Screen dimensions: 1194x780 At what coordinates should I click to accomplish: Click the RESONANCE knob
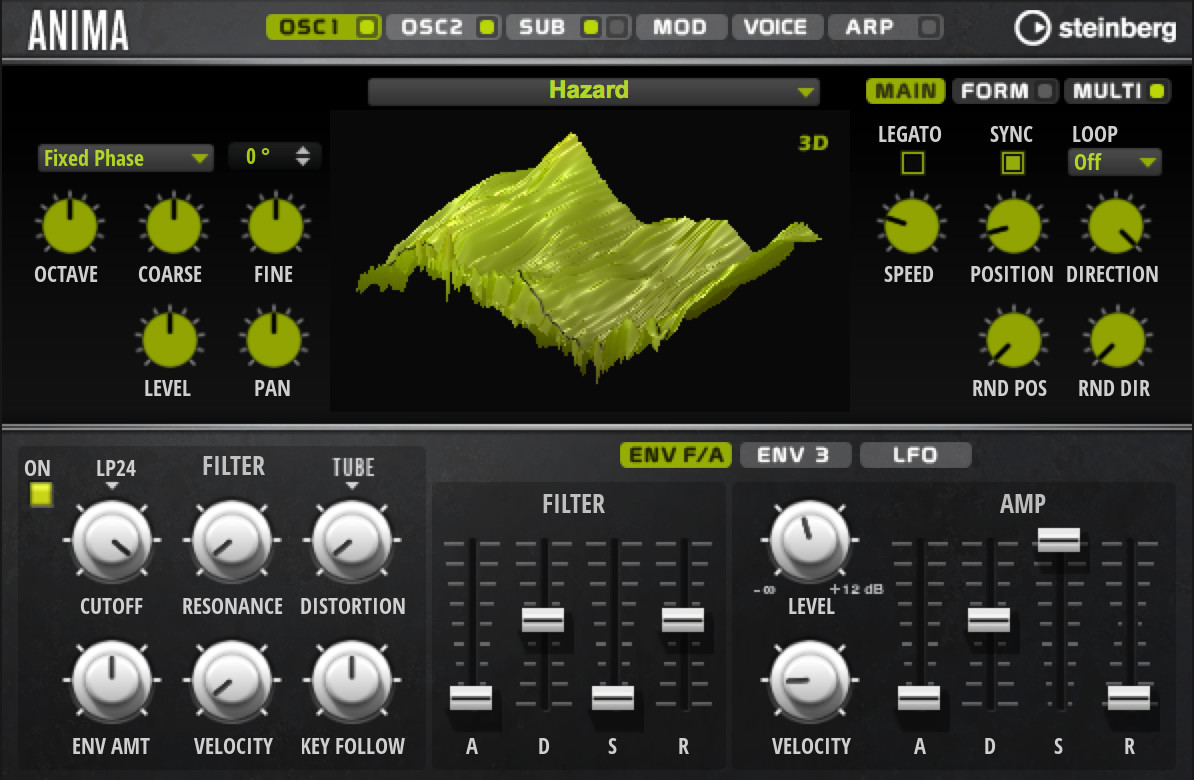coord(231,541)
